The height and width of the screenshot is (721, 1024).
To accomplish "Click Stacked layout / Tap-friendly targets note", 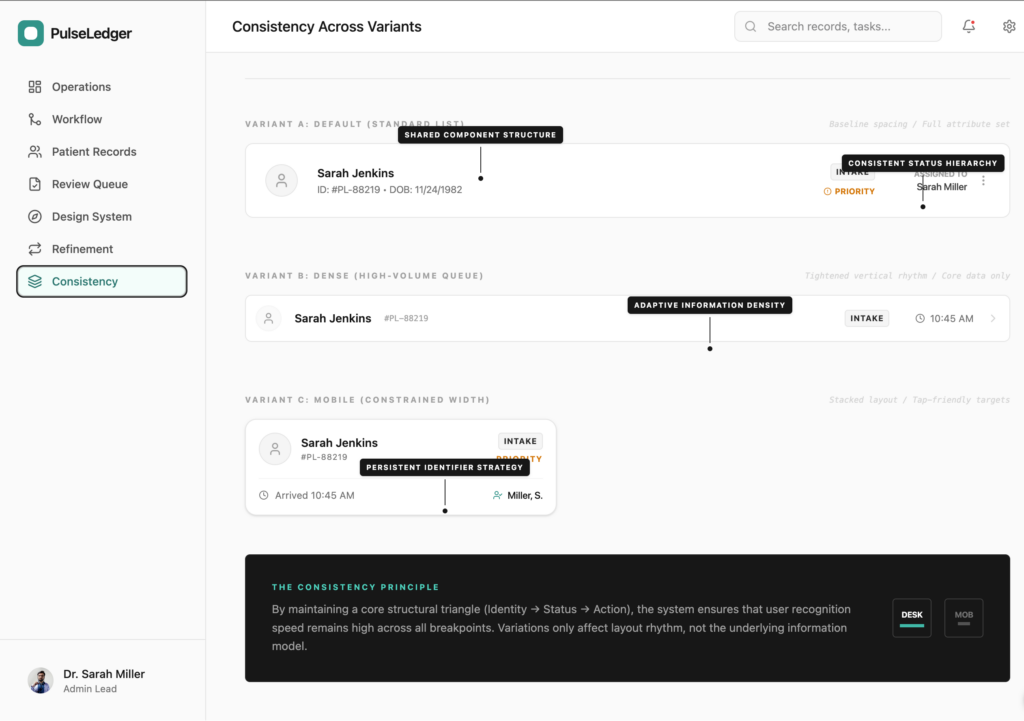I will (x=920, y=400).
